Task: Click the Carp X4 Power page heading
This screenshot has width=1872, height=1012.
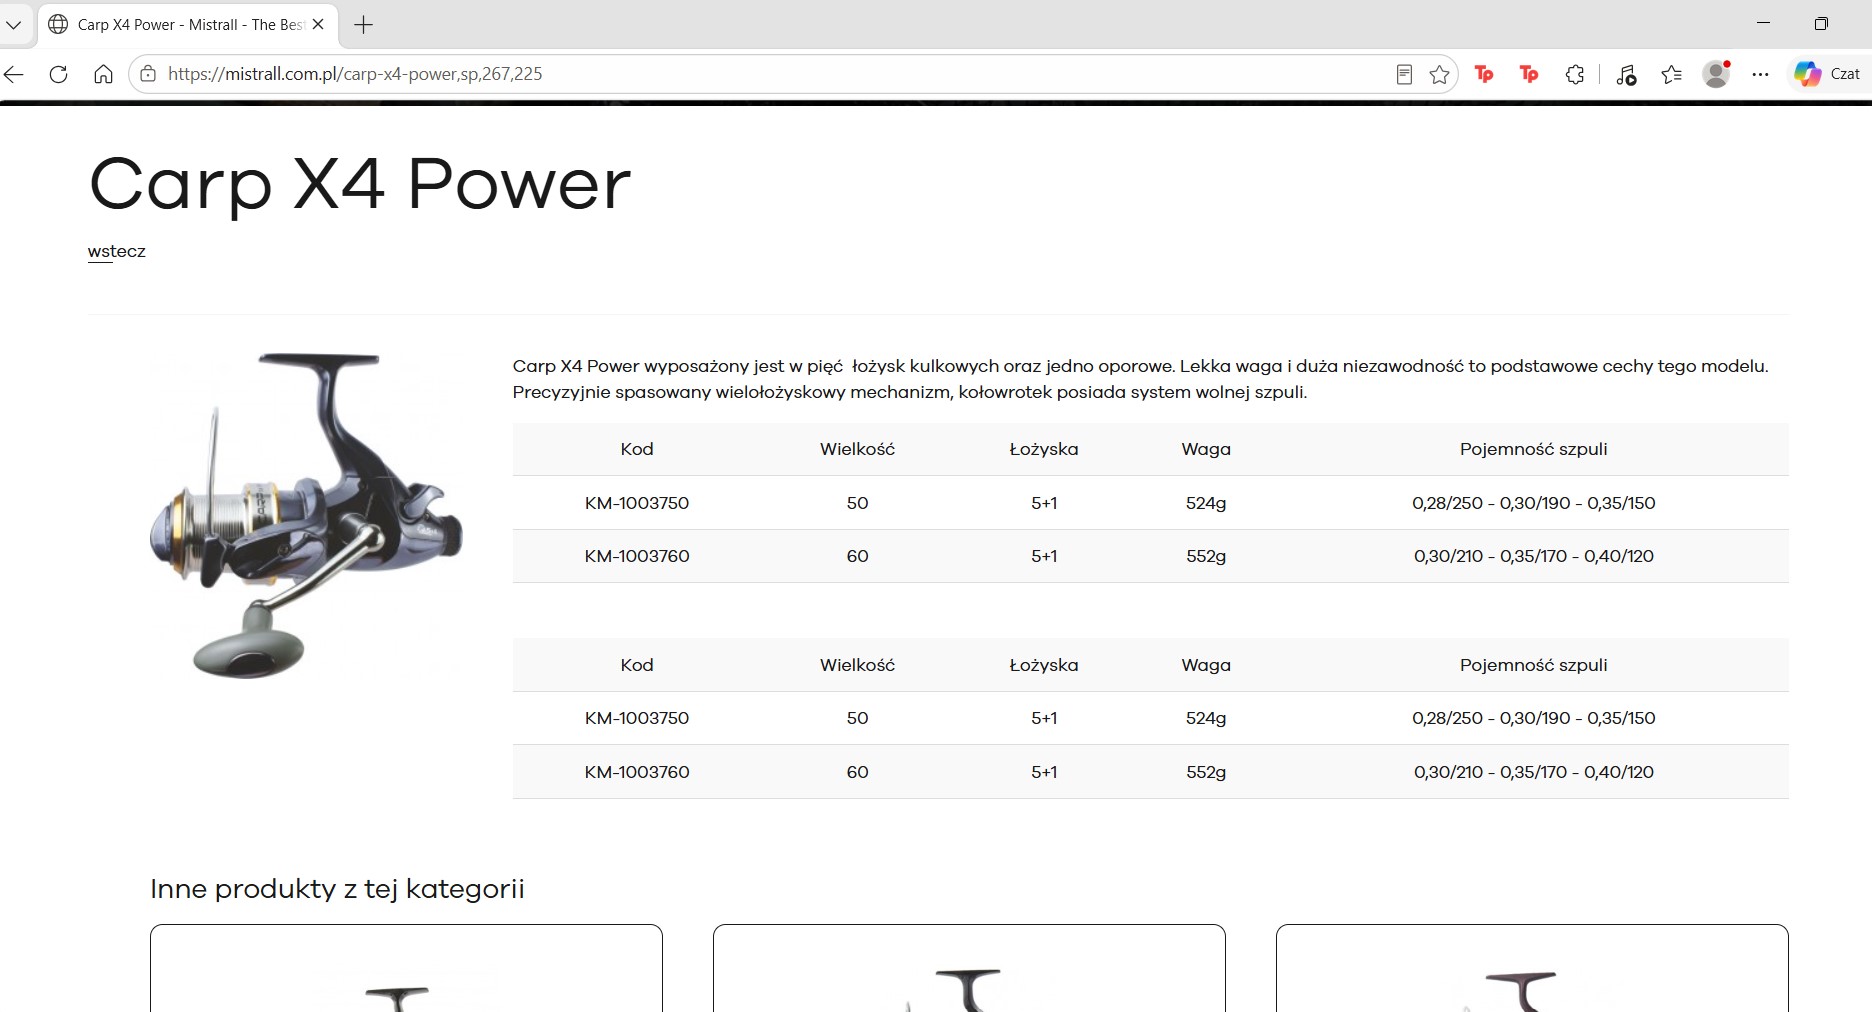Action: pyautogui.click(x=360, y=185)
